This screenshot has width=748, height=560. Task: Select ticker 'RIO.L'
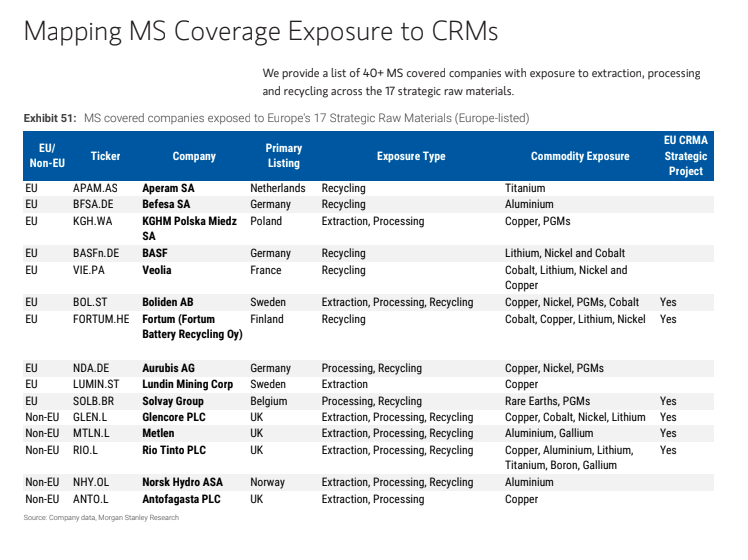coord(85,451)
